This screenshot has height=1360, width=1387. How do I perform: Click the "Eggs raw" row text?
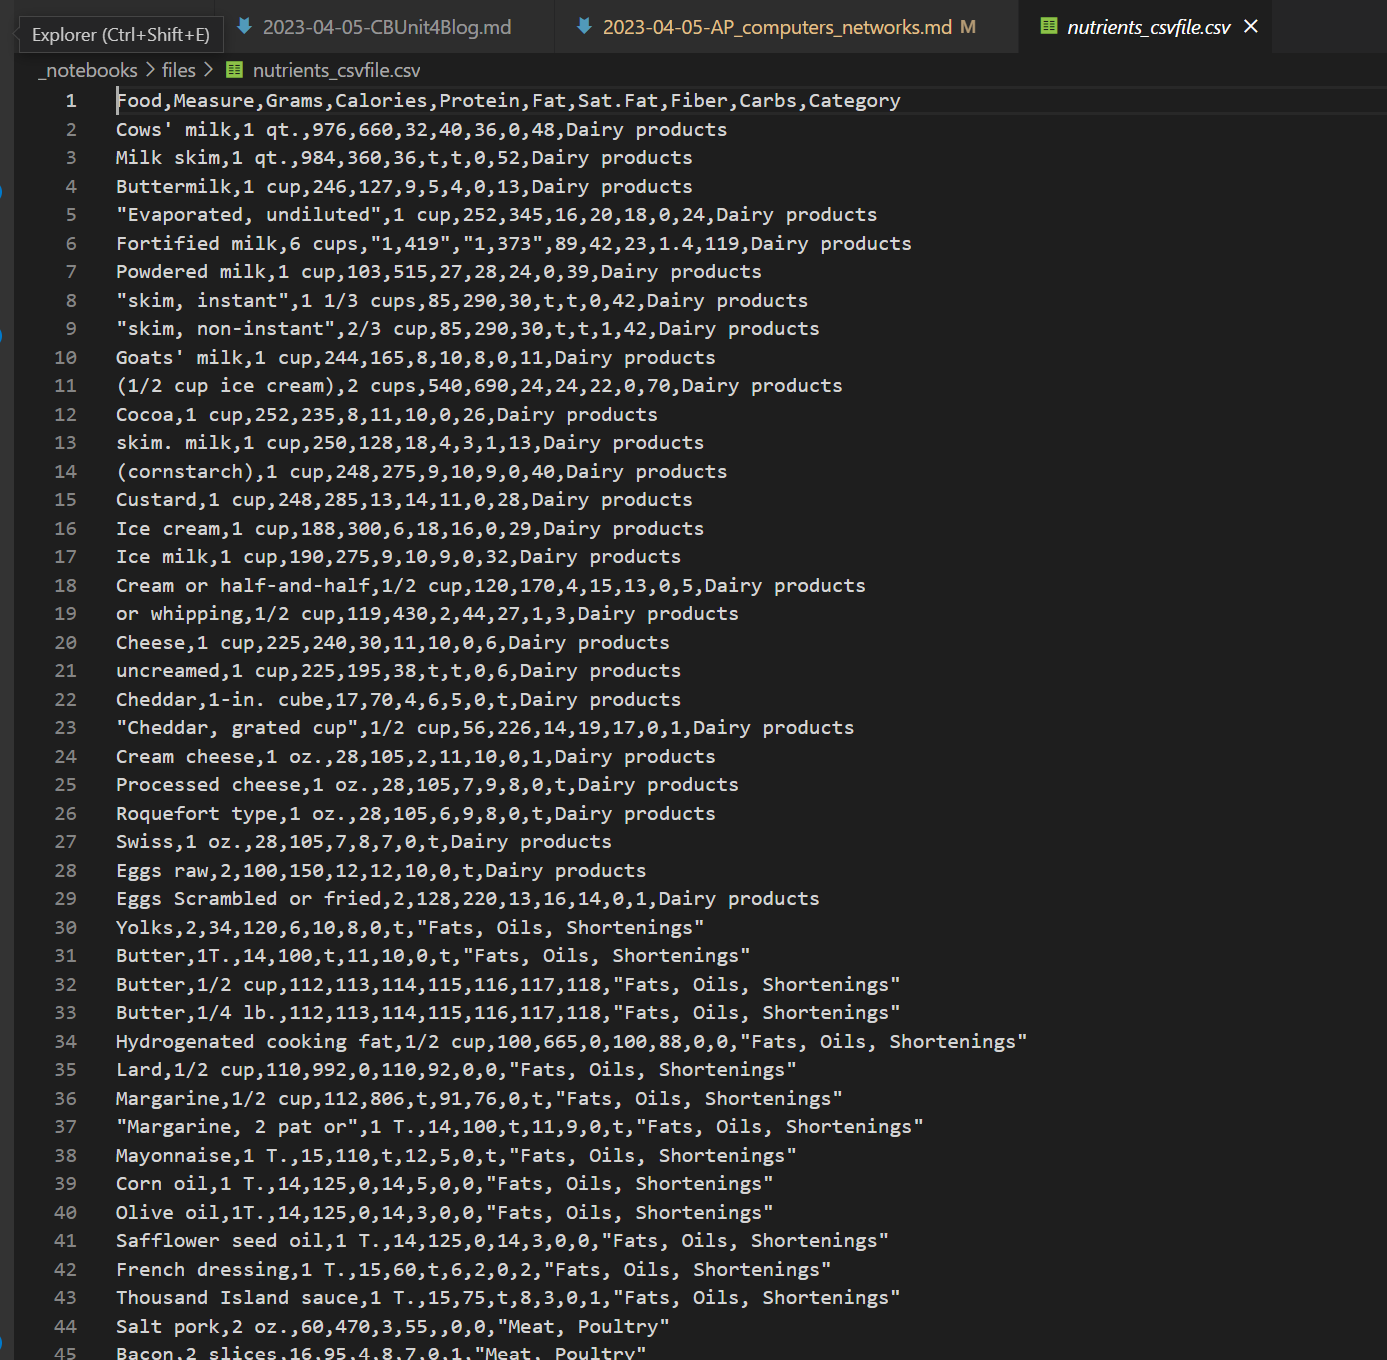[381, 871]
